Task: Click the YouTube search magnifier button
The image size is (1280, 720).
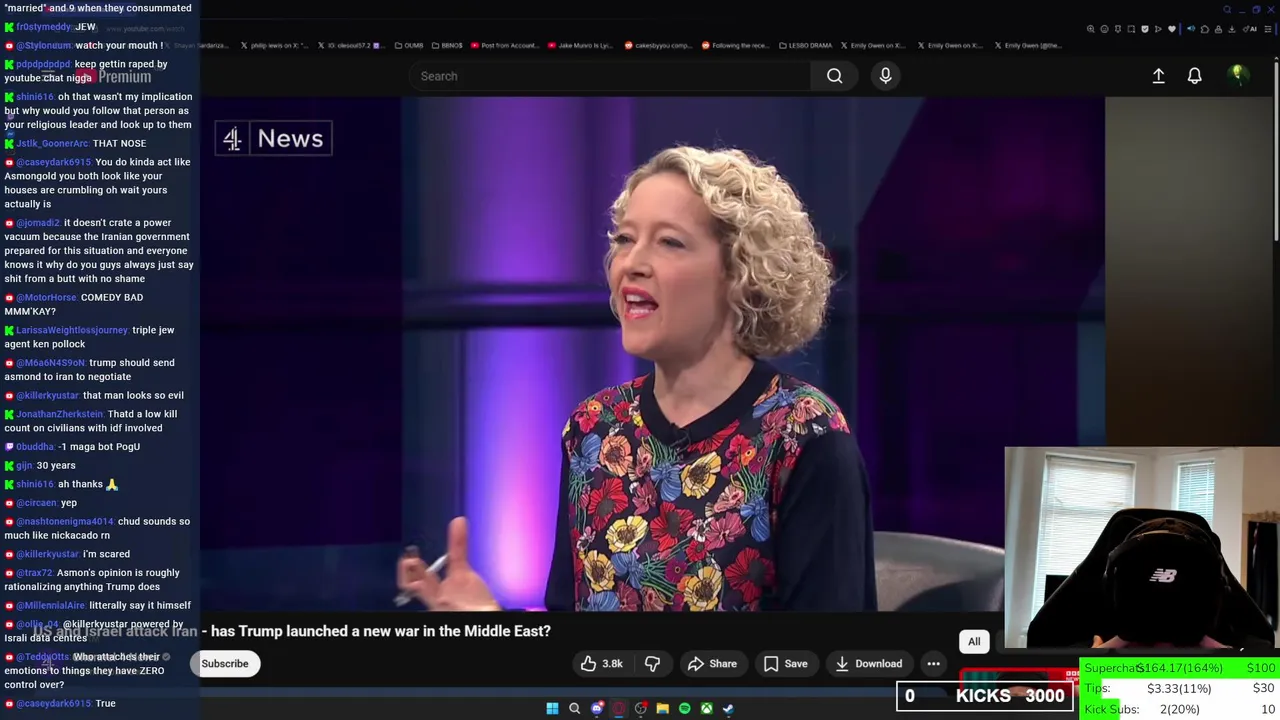Action: pyautogui.click(x=834, y=76)
